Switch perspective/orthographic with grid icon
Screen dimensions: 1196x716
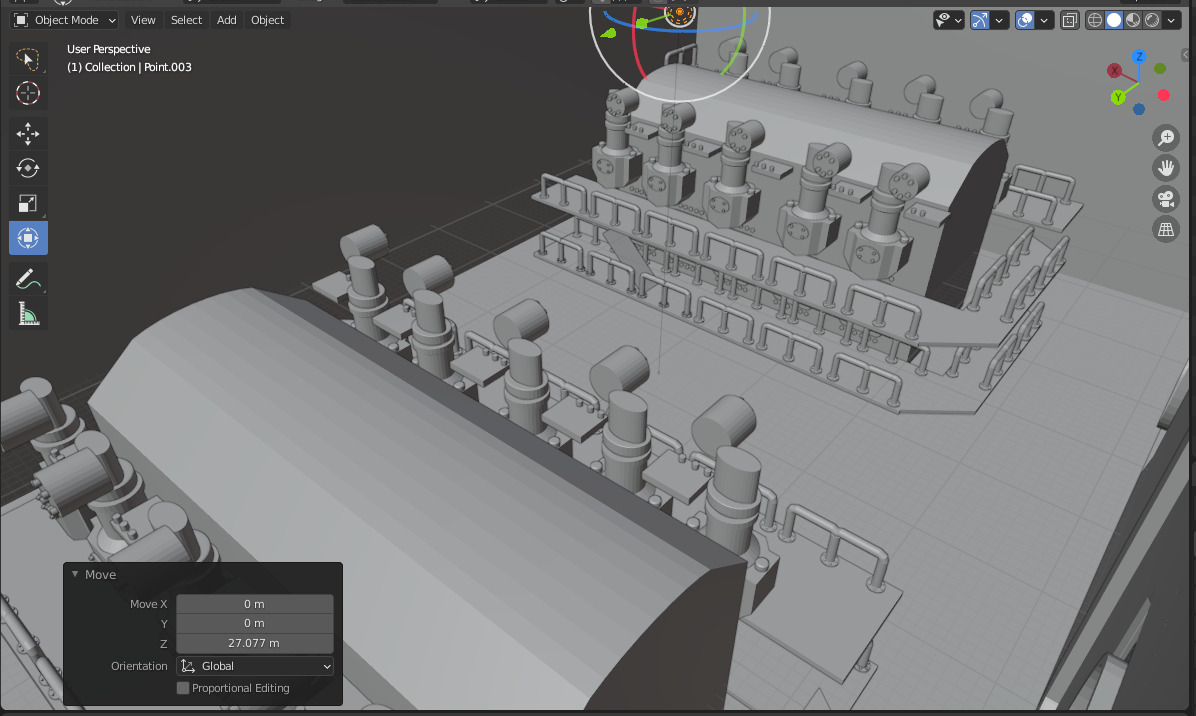(x=1165, y=230)
